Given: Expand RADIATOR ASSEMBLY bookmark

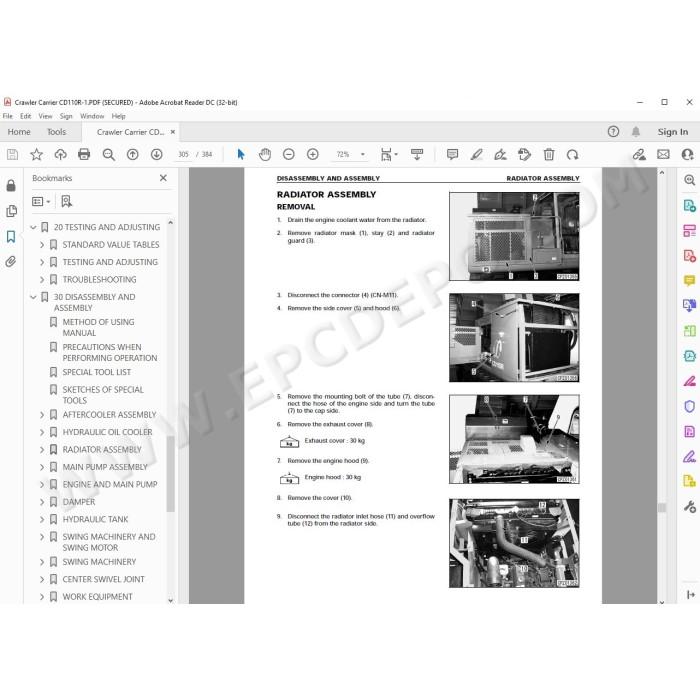Looking at the screenshot, I should (x=42, y=450).
